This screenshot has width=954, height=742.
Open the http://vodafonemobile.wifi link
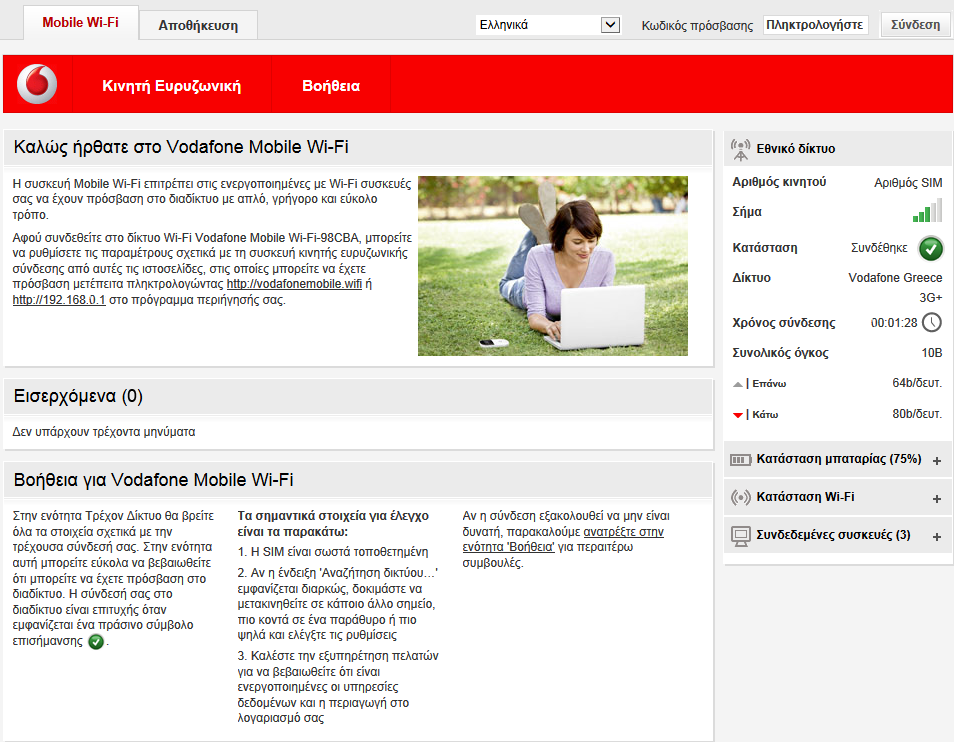294,284
